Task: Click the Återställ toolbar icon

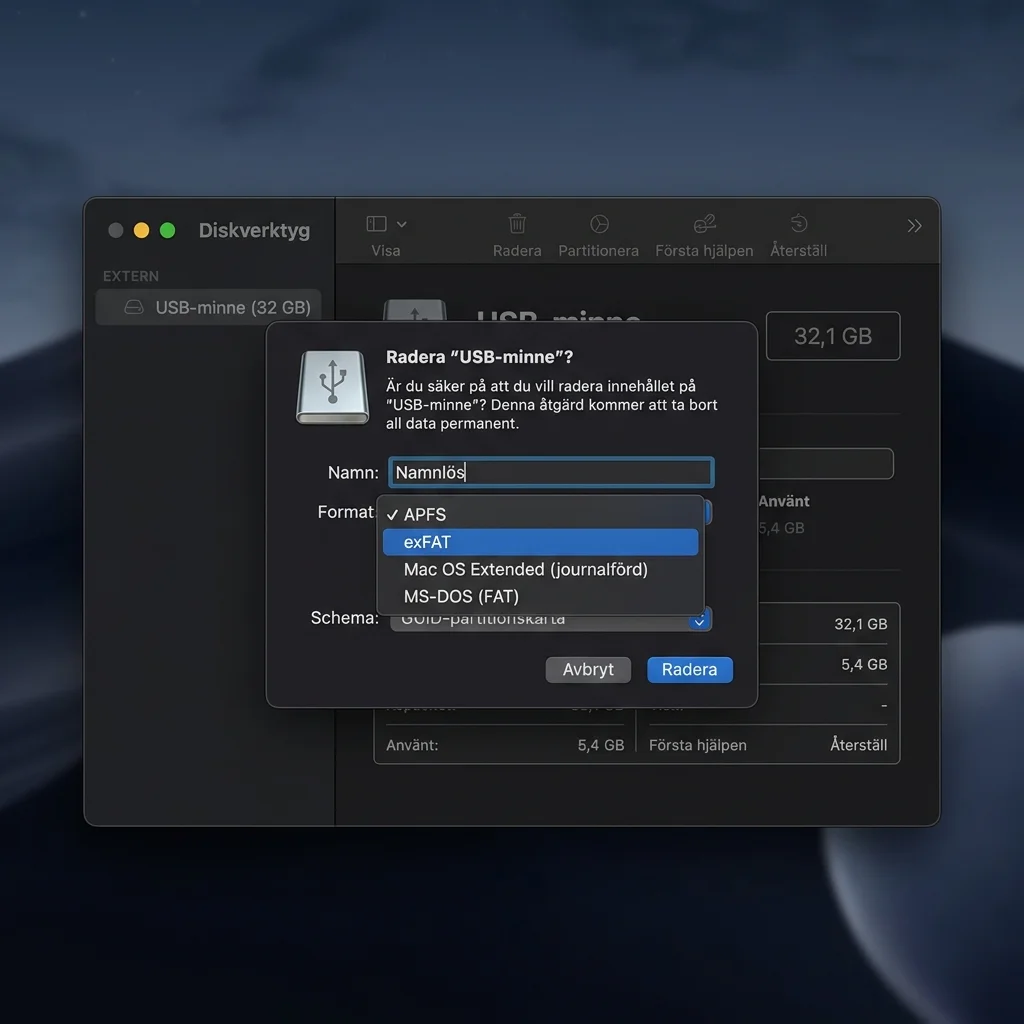Action: (x=799, y=224)
